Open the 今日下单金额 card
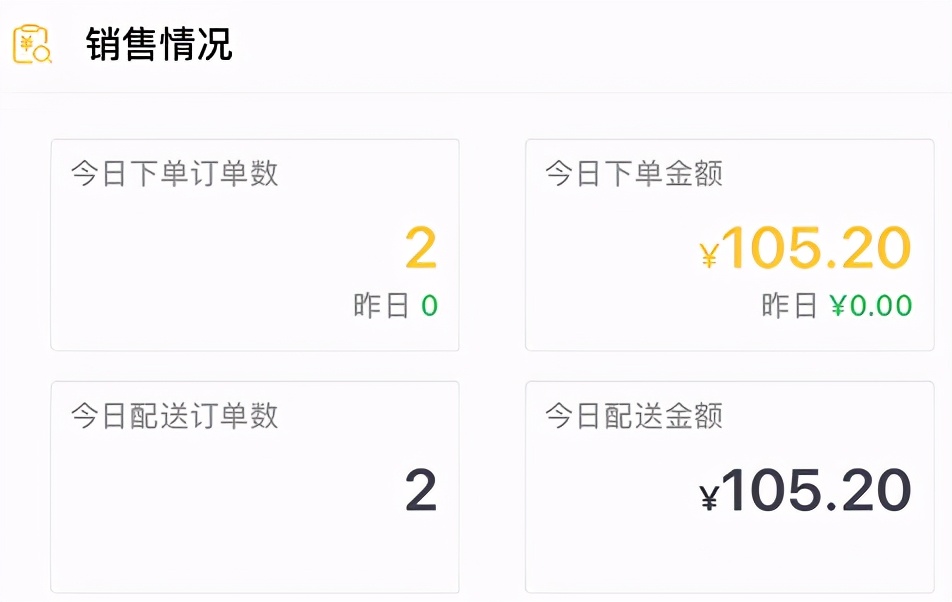952x602 pixels. (729, 243)
